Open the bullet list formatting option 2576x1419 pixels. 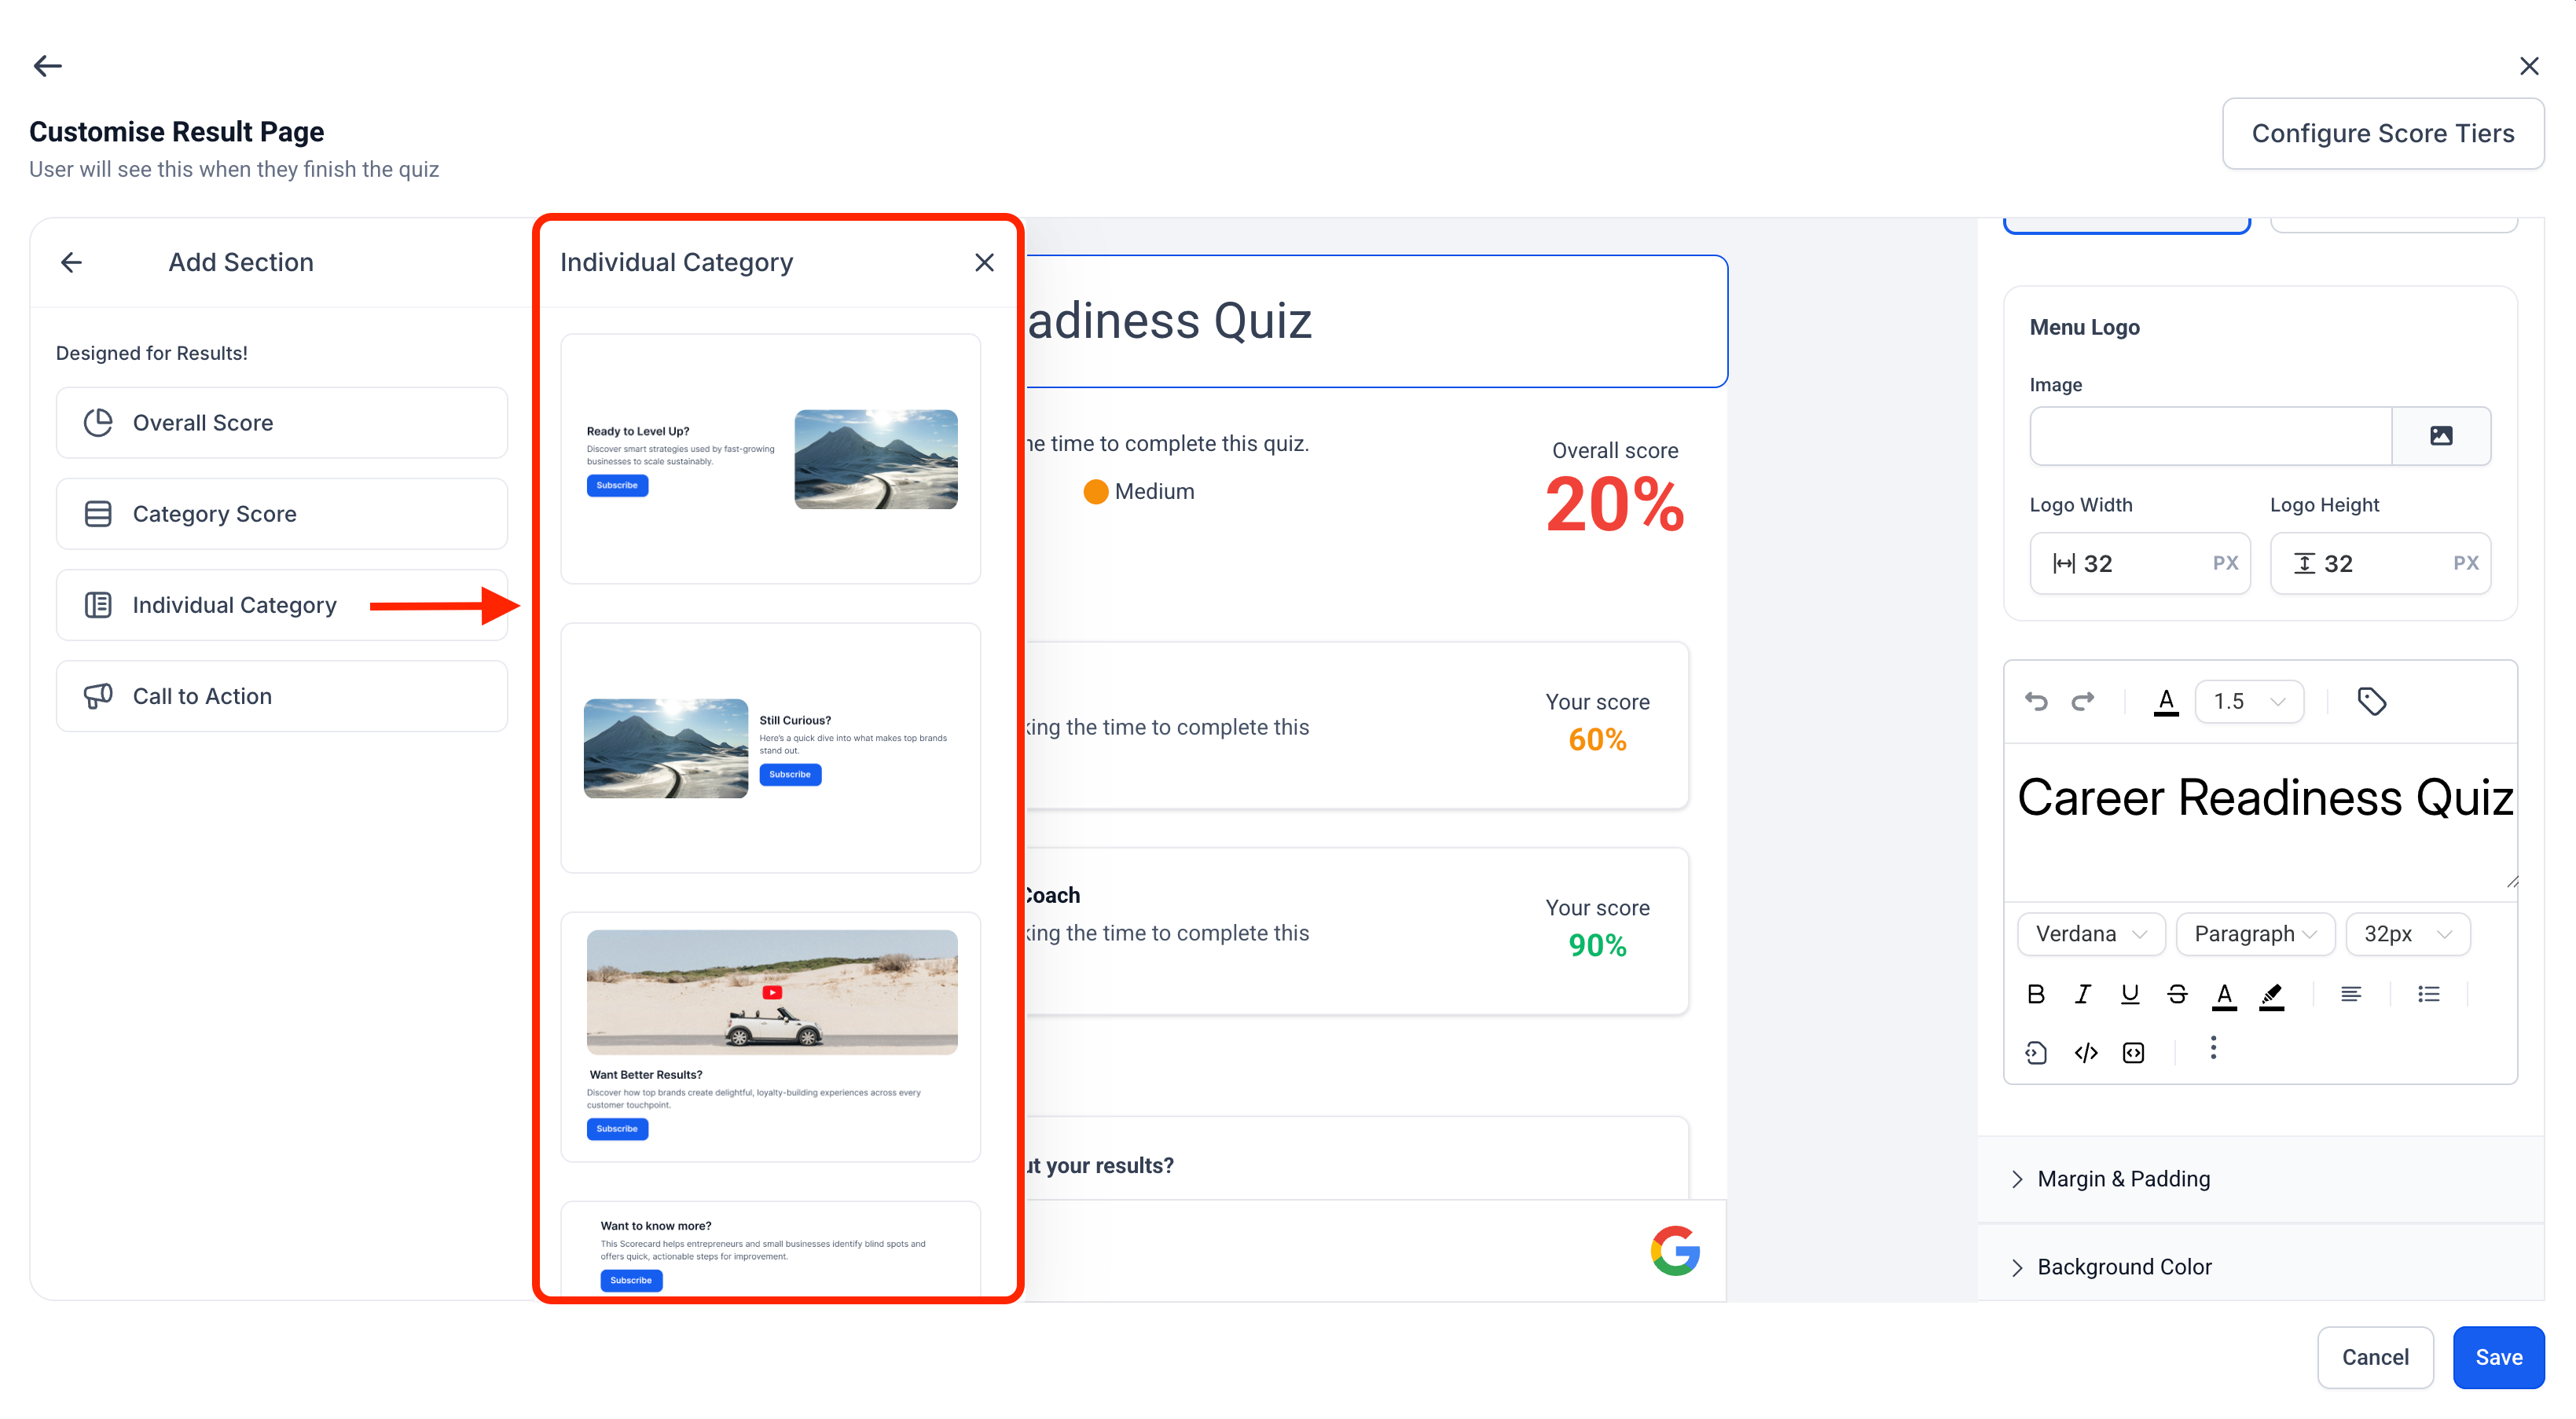[2429, 994]
